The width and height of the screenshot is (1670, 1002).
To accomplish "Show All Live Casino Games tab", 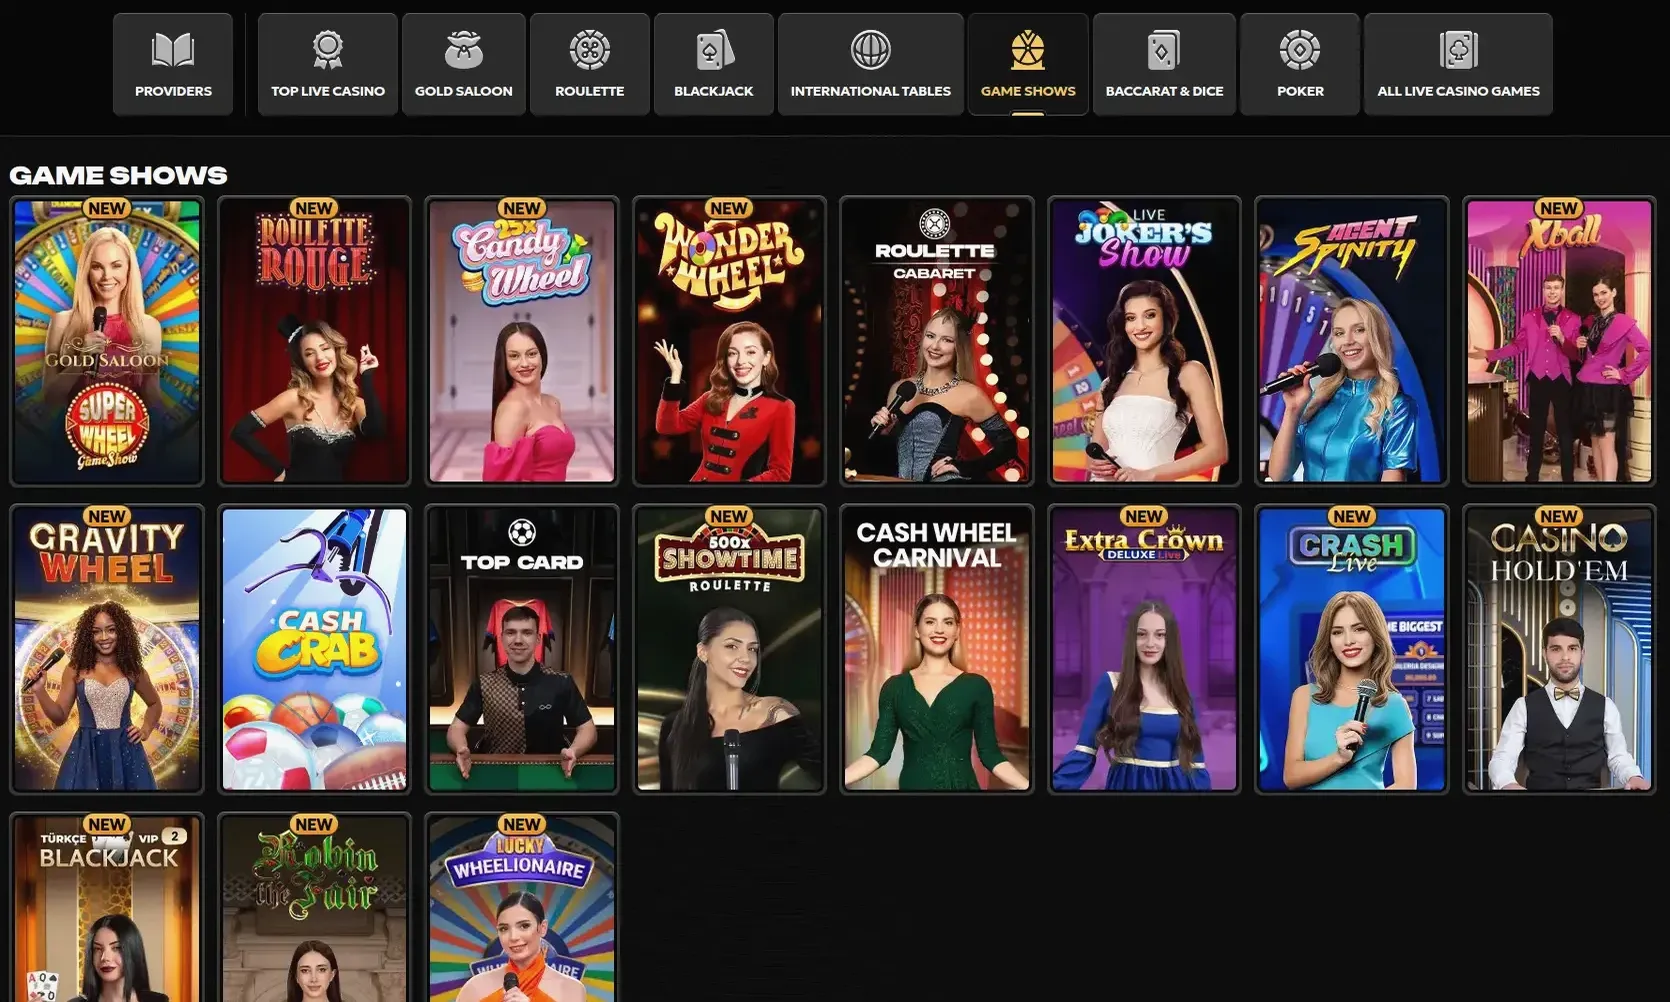I will click(1459, 64).
